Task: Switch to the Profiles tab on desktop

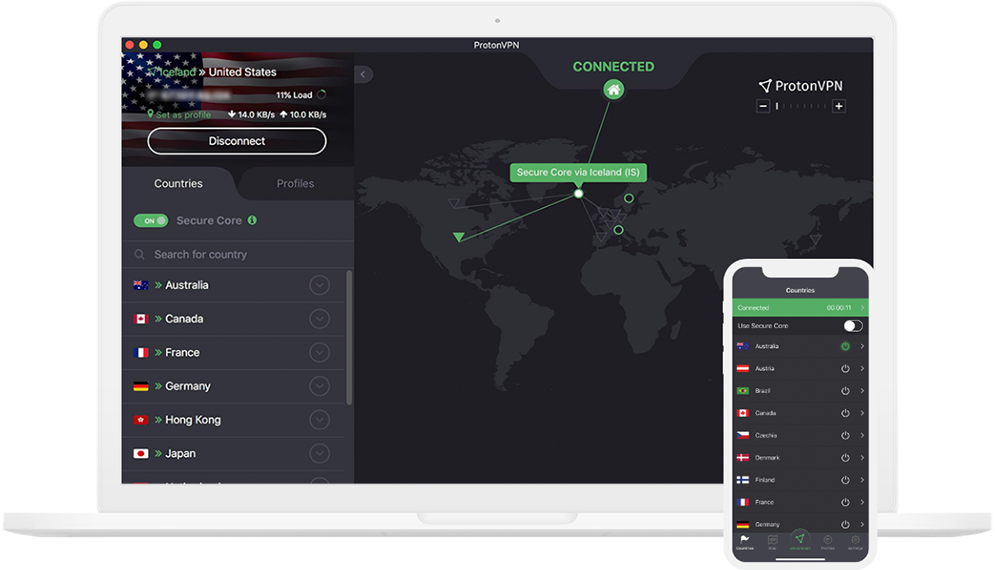Action: (x=295, y=183)
